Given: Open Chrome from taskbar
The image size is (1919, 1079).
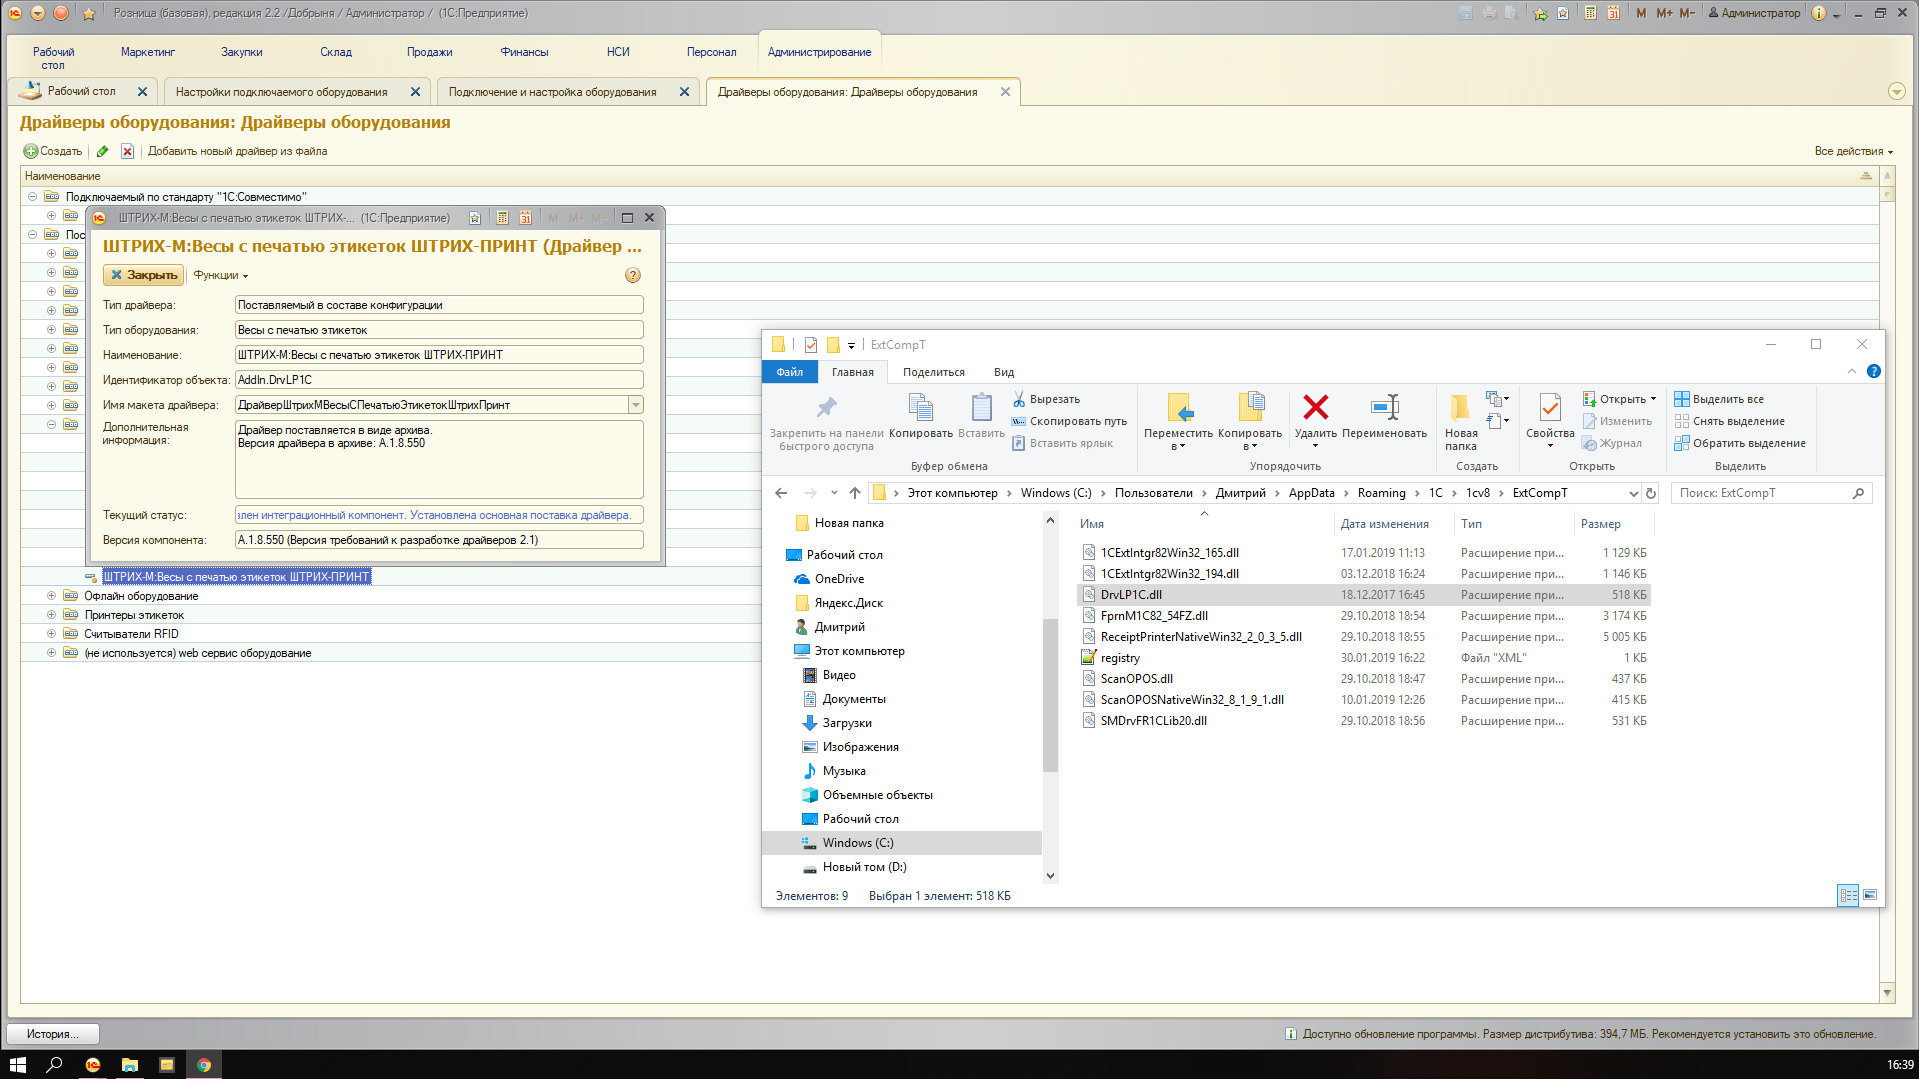Looking at the screenshot, I should click(x=204, y=1064).
